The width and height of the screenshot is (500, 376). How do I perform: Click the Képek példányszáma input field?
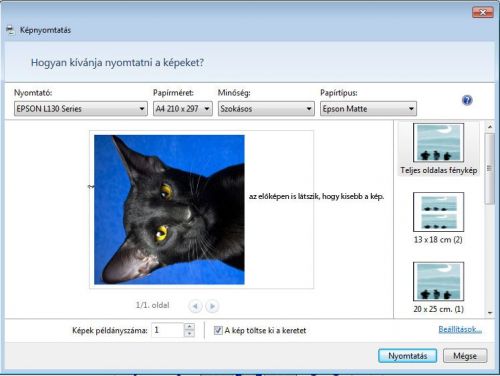pos(168,330)
